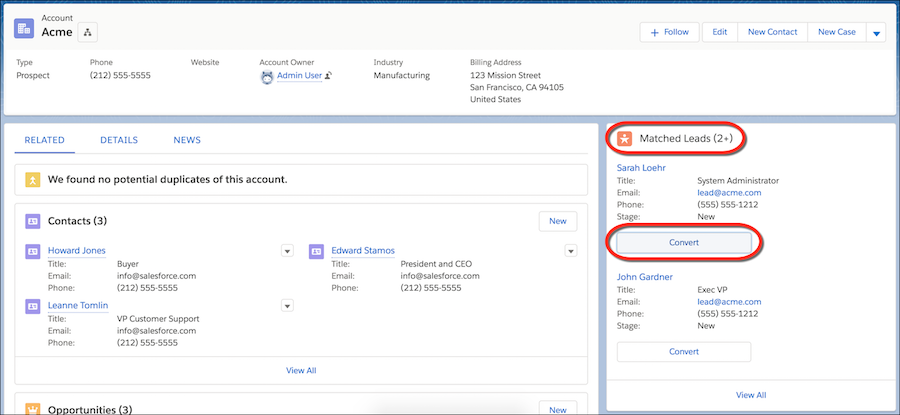
Task: Click John Gardner's lead@acme.com email
Action: (729, 301)
